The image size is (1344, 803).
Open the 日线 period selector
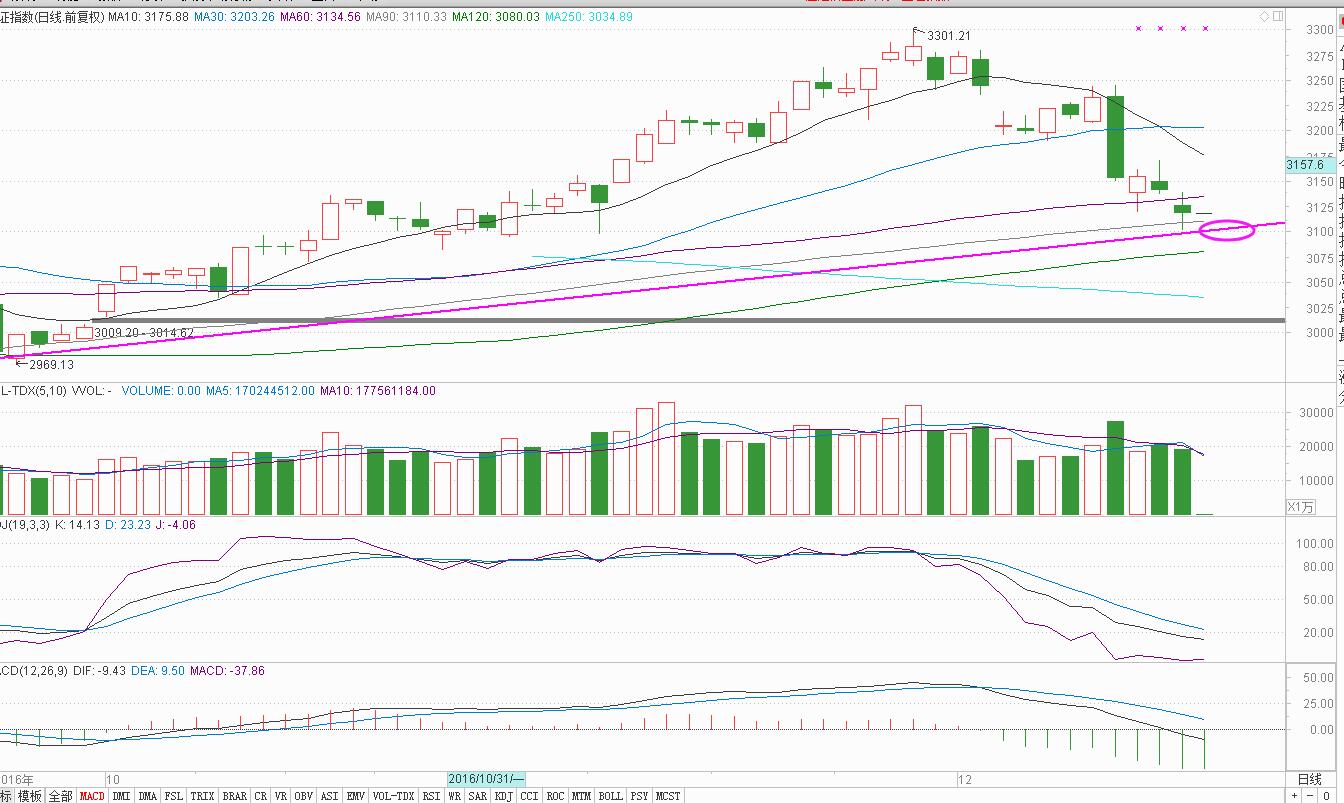[1309, 779]
